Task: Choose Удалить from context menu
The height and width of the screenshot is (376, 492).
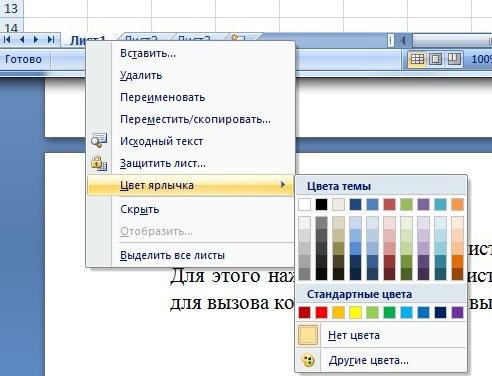Action: 141,75
